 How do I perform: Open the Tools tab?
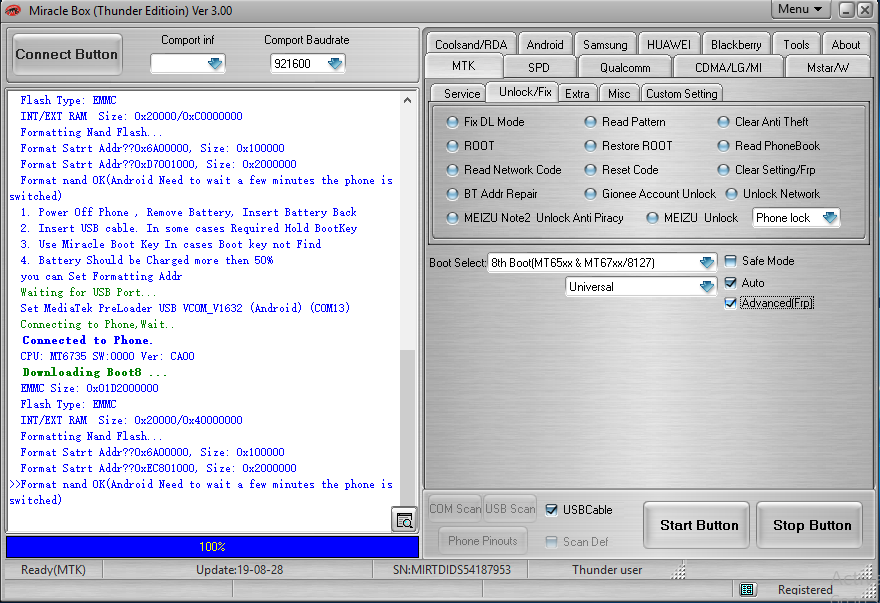tap(796, 44)
